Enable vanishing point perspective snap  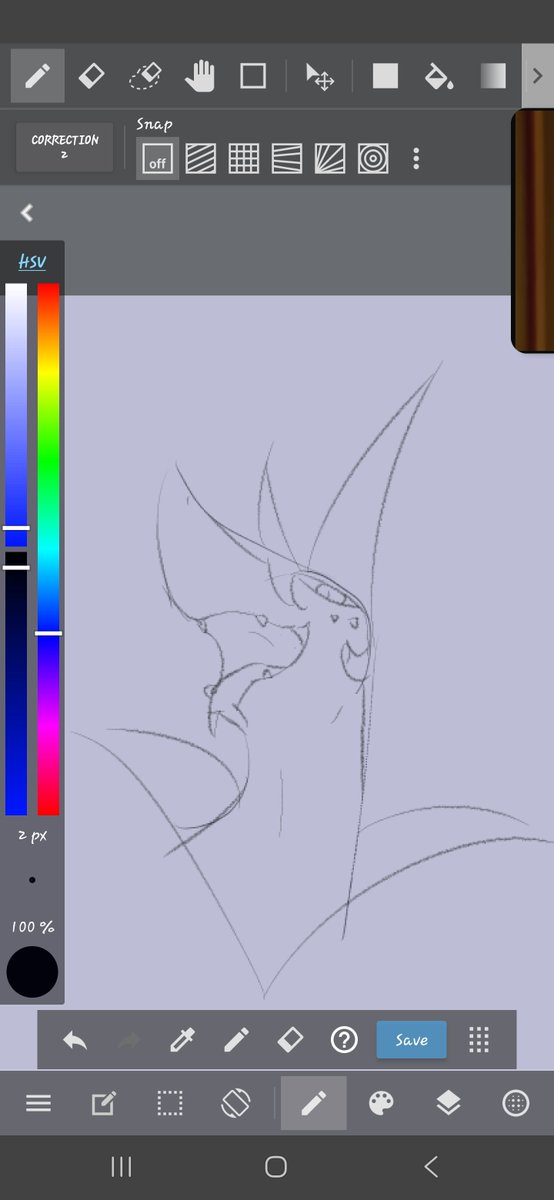coord(287,158)
